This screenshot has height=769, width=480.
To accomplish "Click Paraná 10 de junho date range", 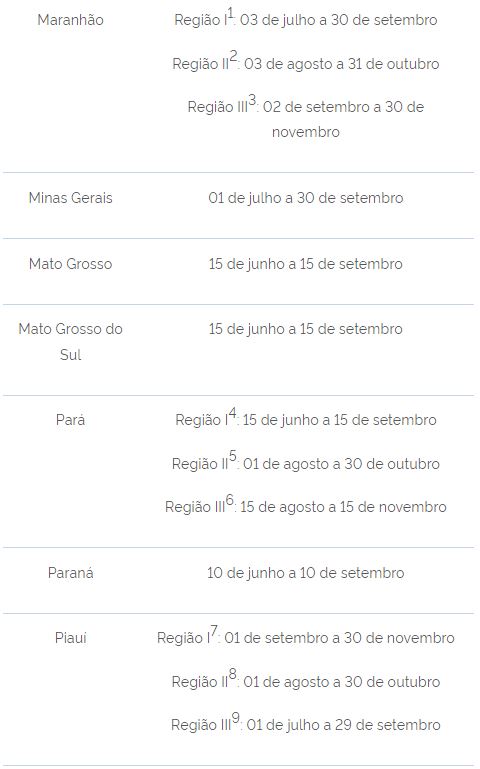I will pyautogui.click(x=305, y=573).
